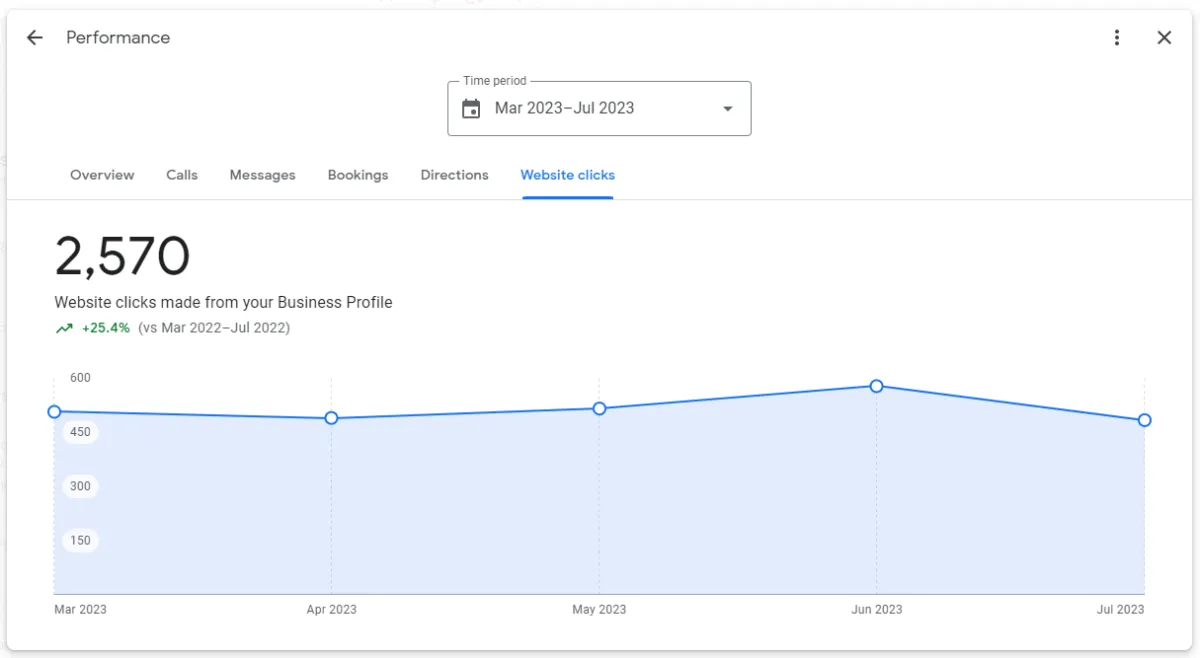The width and height of the screenshot is (1200, 658).
Task: Close the Performance panel with the X
Action: 1164,38
